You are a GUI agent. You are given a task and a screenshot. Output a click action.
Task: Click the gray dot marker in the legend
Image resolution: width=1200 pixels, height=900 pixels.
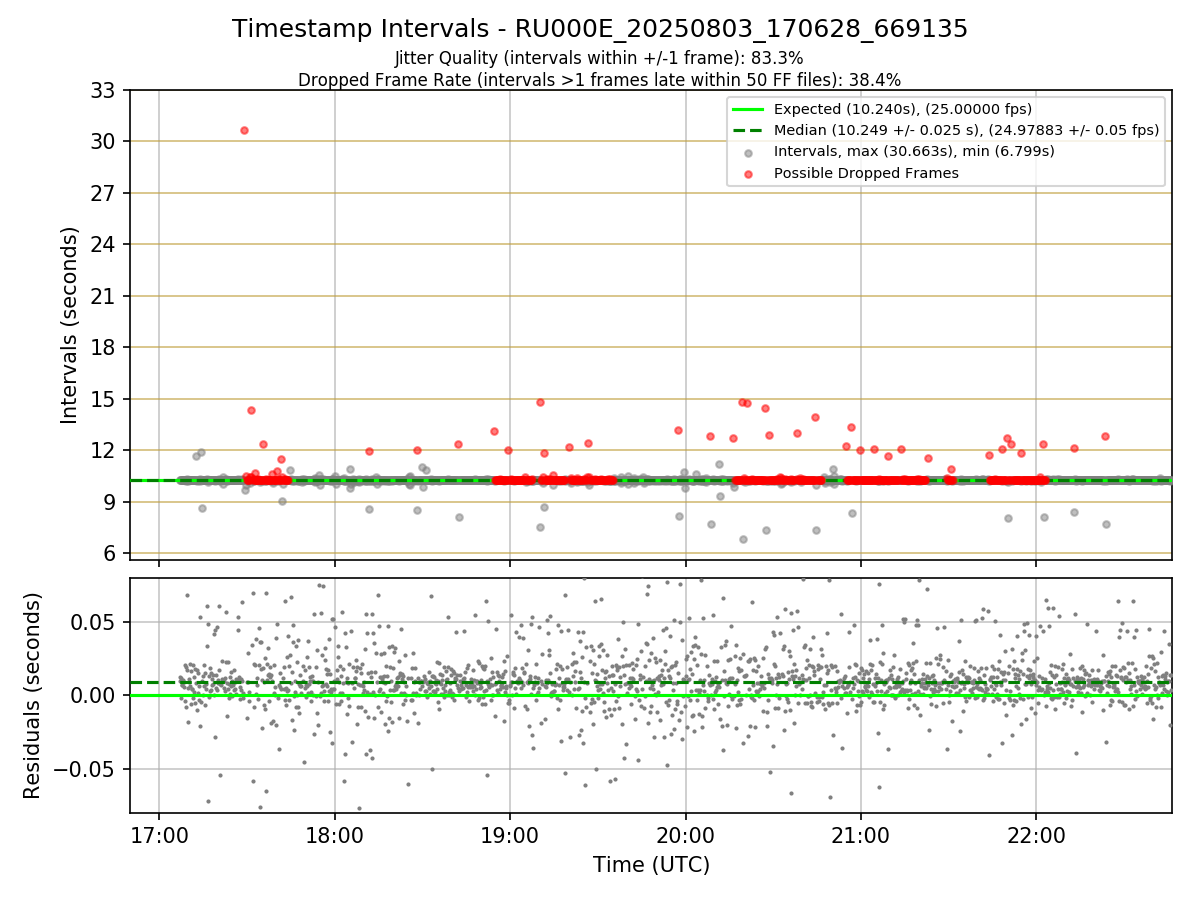coord(748,152)
